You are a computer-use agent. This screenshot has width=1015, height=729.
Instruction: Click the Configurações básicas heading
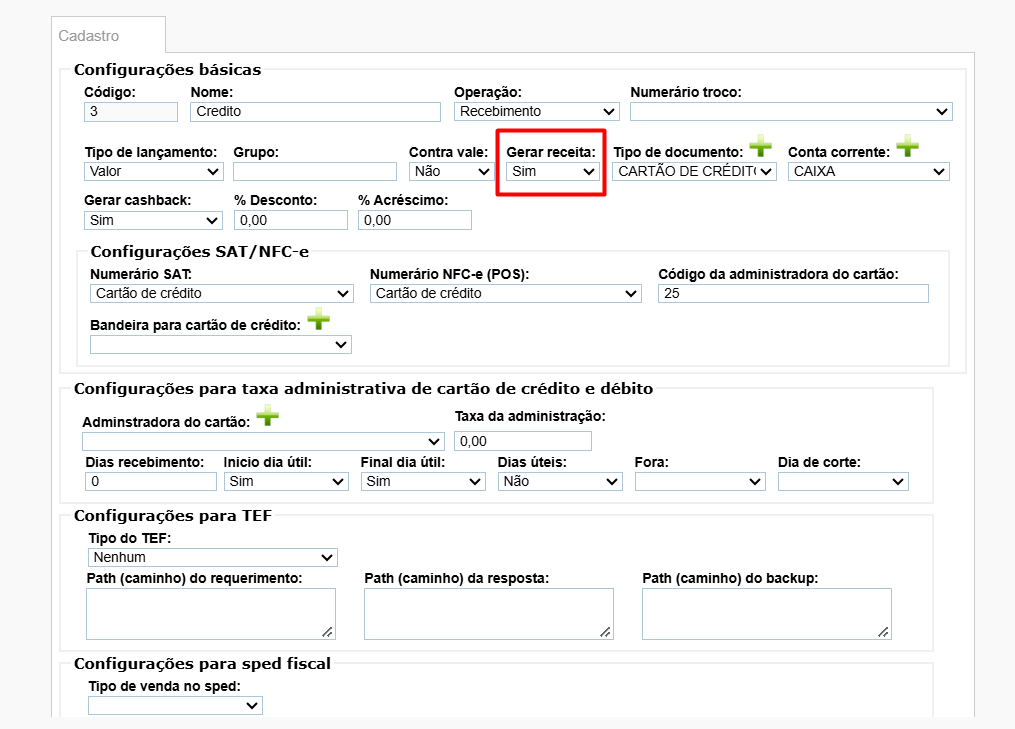click(x=168, y=70)
